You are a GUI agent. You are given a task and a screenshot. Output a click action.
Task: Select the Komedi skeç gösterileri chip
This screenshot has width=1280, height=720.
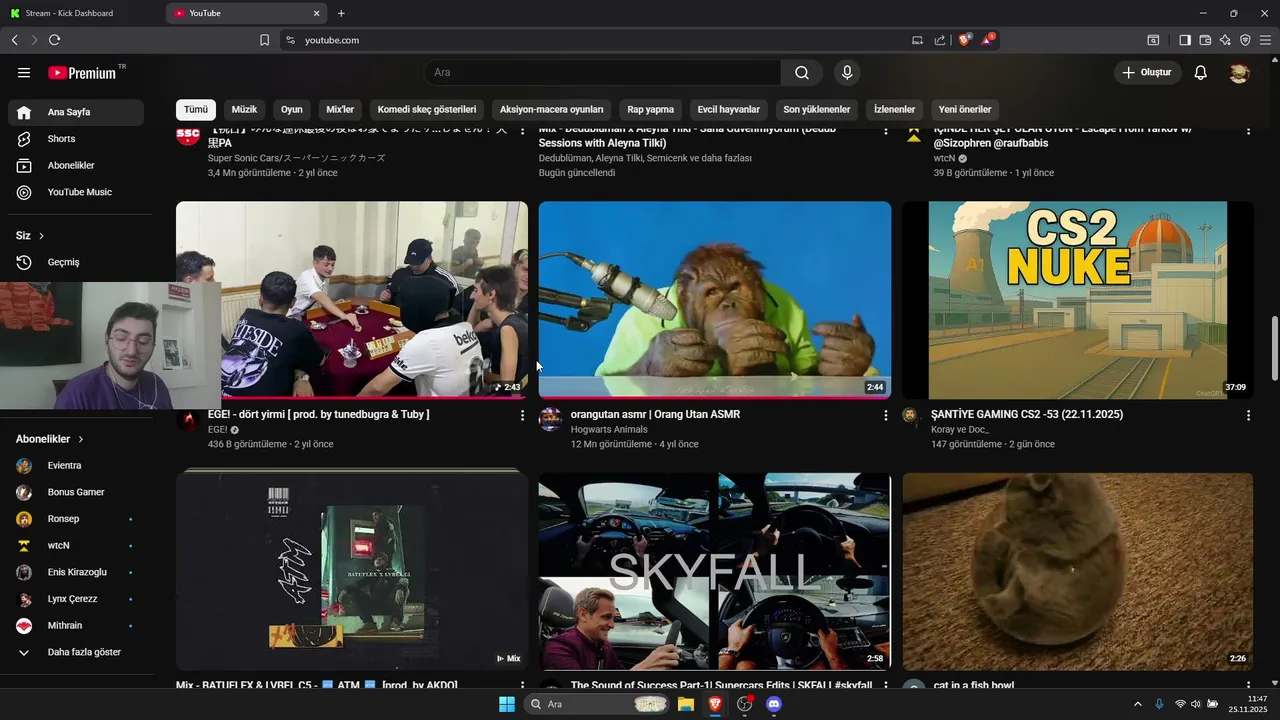point(427,109)
